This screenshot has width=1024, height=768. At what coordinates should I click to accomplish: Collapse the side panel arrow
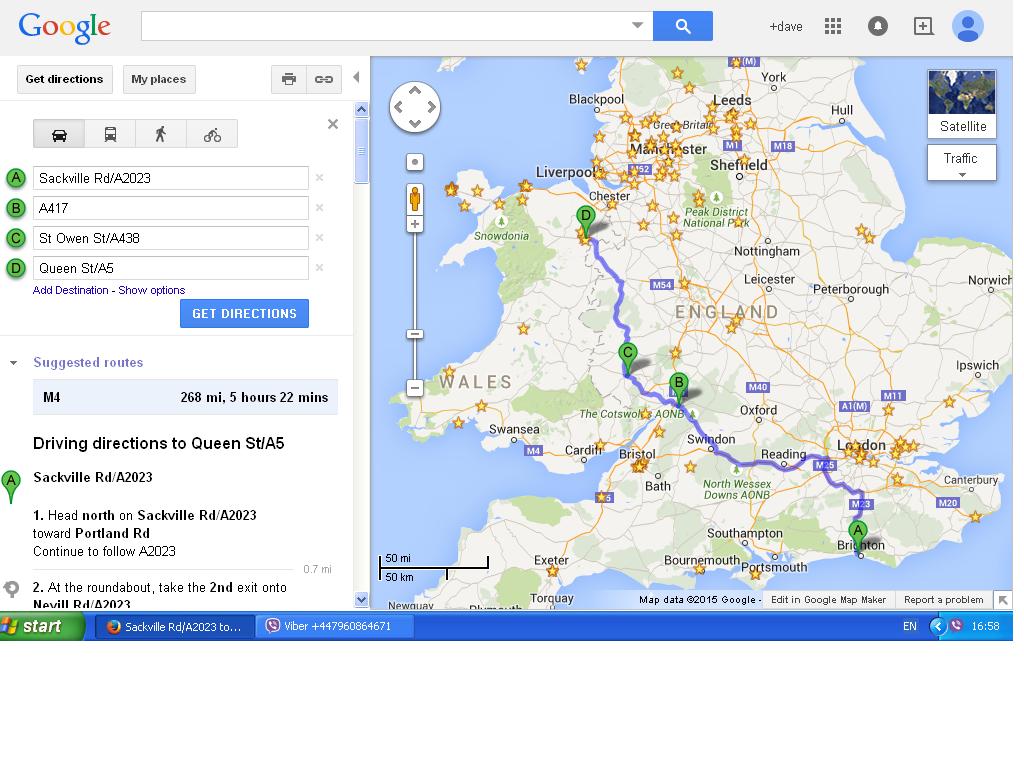(x=357, y=77)
